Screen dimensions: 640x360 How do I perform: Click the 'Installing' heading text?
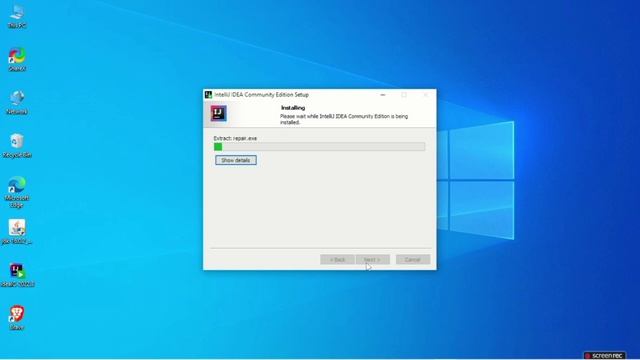pyautogui.click(x=293, y=108)
